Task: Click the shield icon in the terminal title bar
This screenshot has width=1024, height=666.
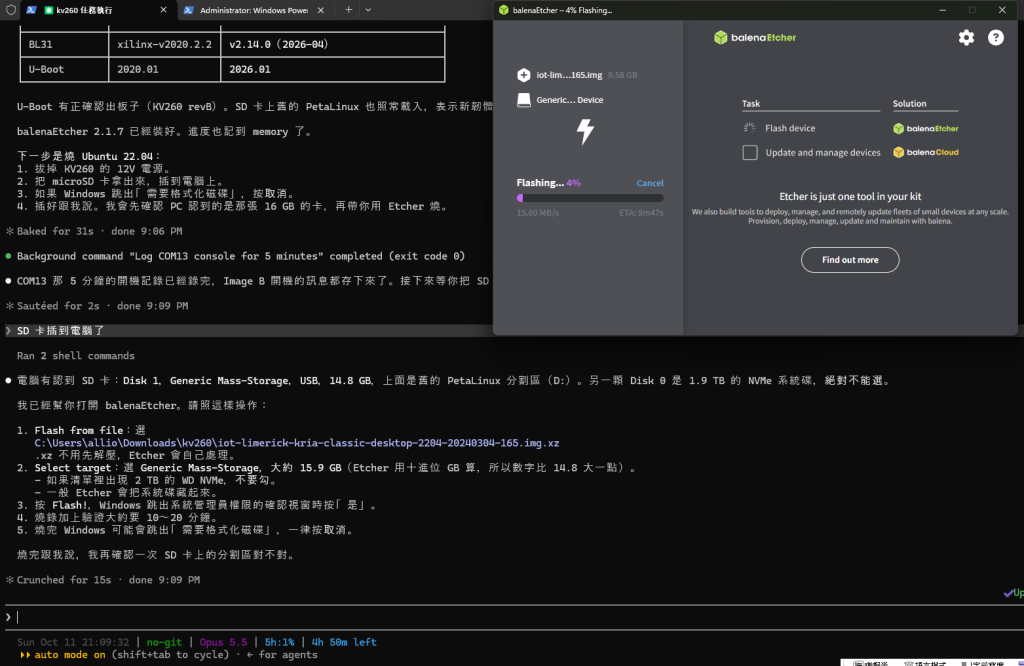Action: click(10, 10)
